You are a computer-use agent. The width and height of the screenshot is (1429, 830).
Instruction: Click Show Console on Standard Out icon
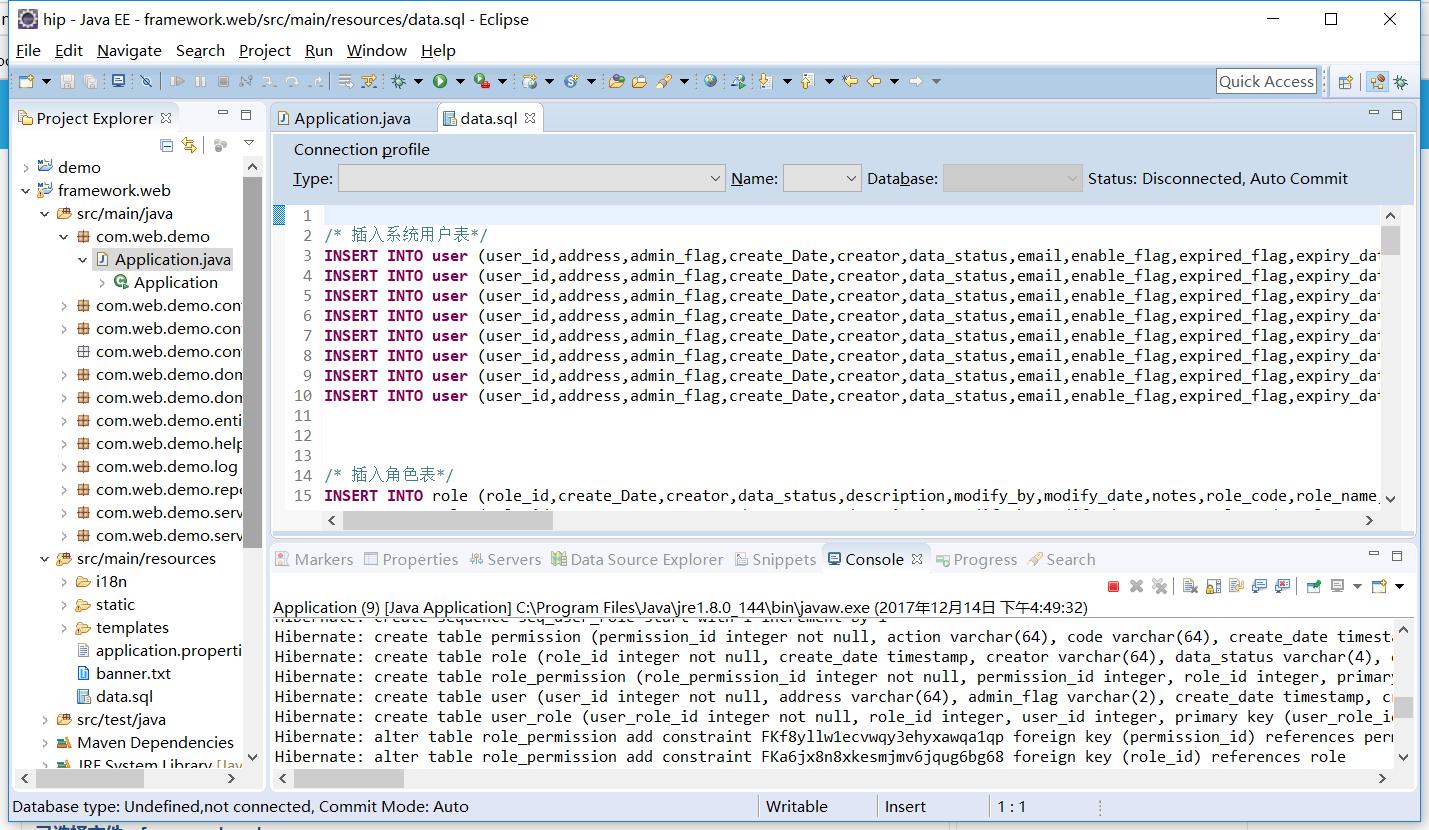point(1259,586)
